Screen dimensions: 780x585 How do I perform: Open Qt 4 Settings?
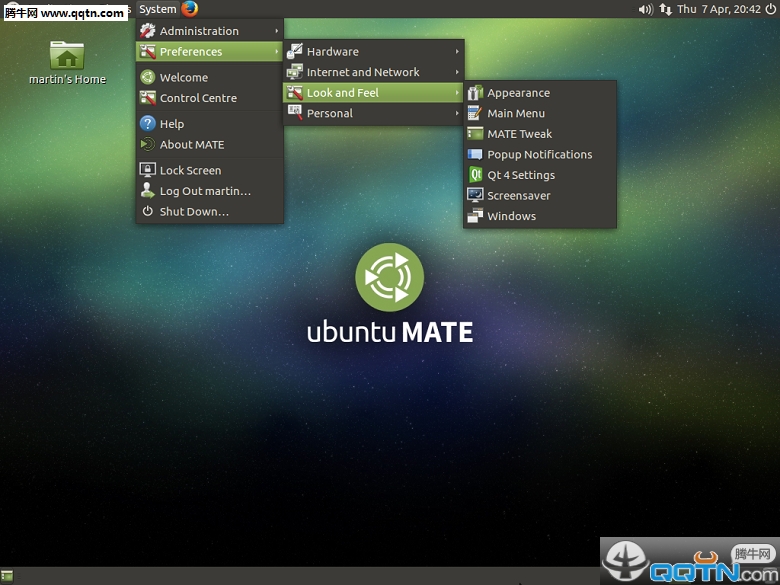(x=520, y=175)
